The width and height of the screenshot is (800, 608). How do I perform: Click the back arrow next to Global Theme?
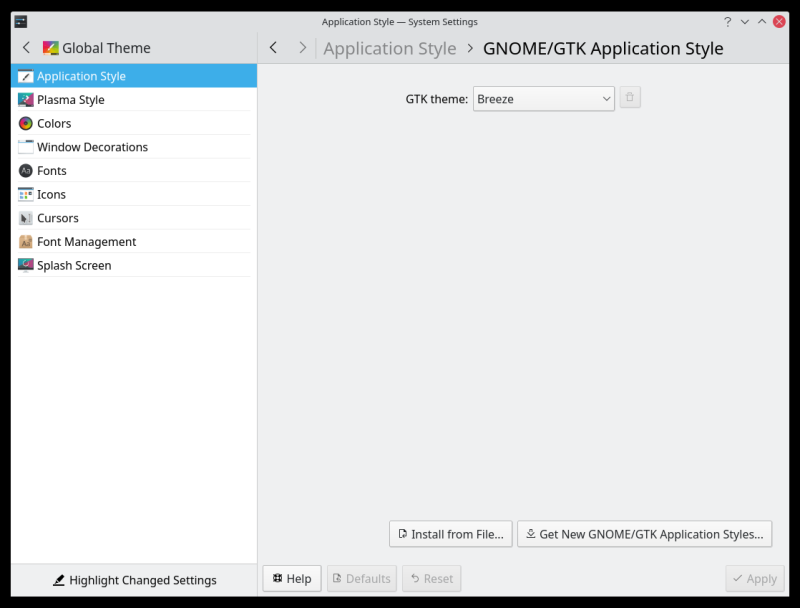[26, 47]
